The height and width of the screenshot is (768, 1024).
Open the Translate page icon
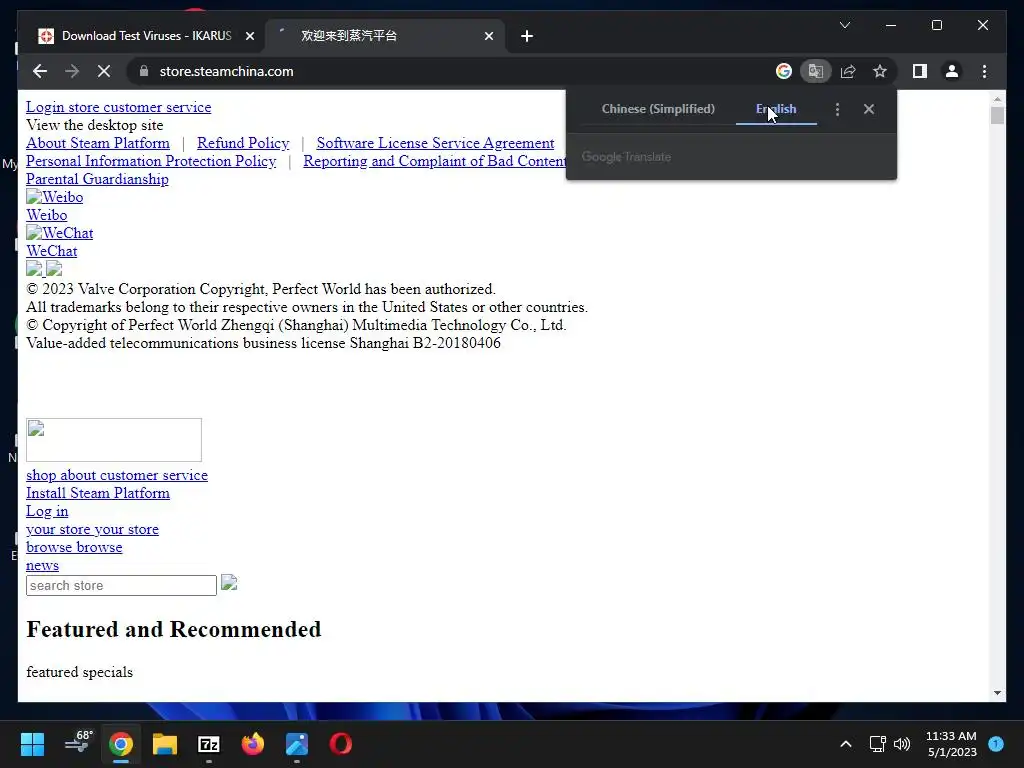tap(816, 71)
